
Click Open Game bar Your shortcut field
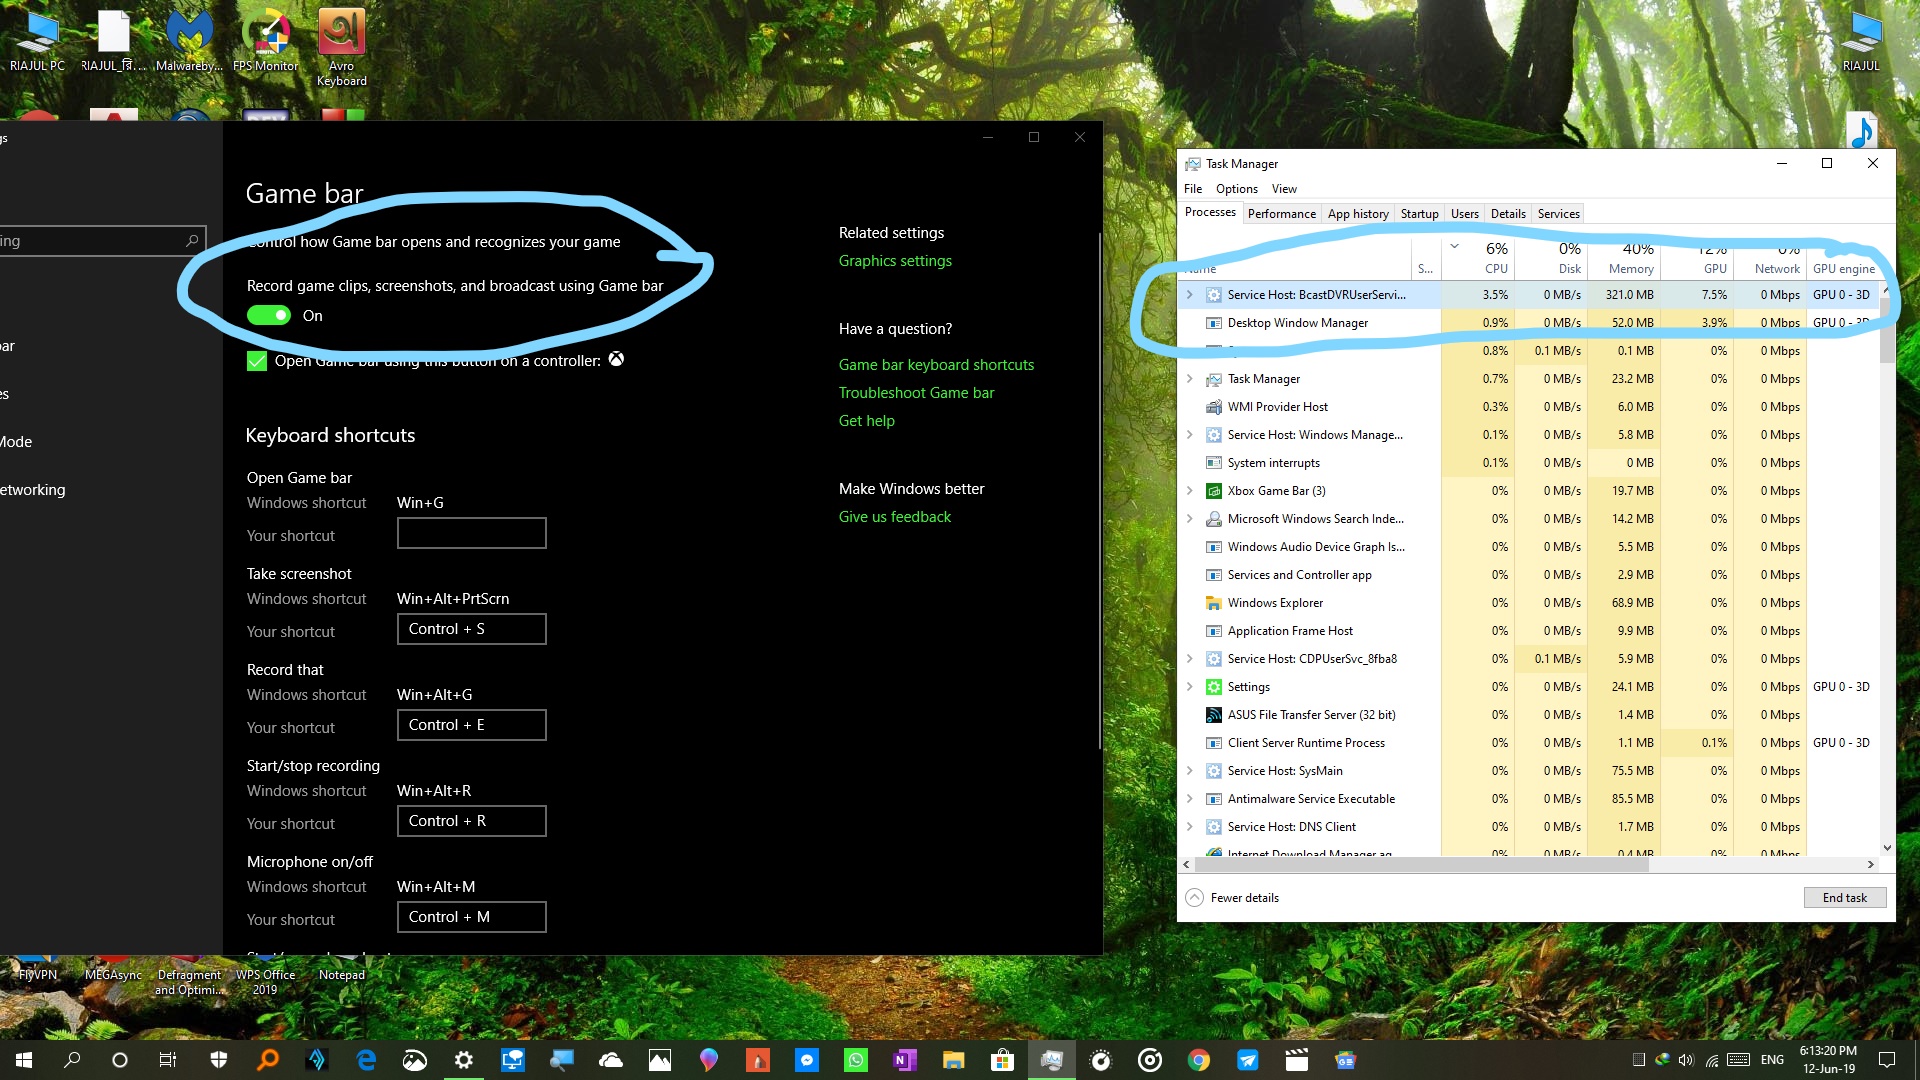click(x=472, y=533)
